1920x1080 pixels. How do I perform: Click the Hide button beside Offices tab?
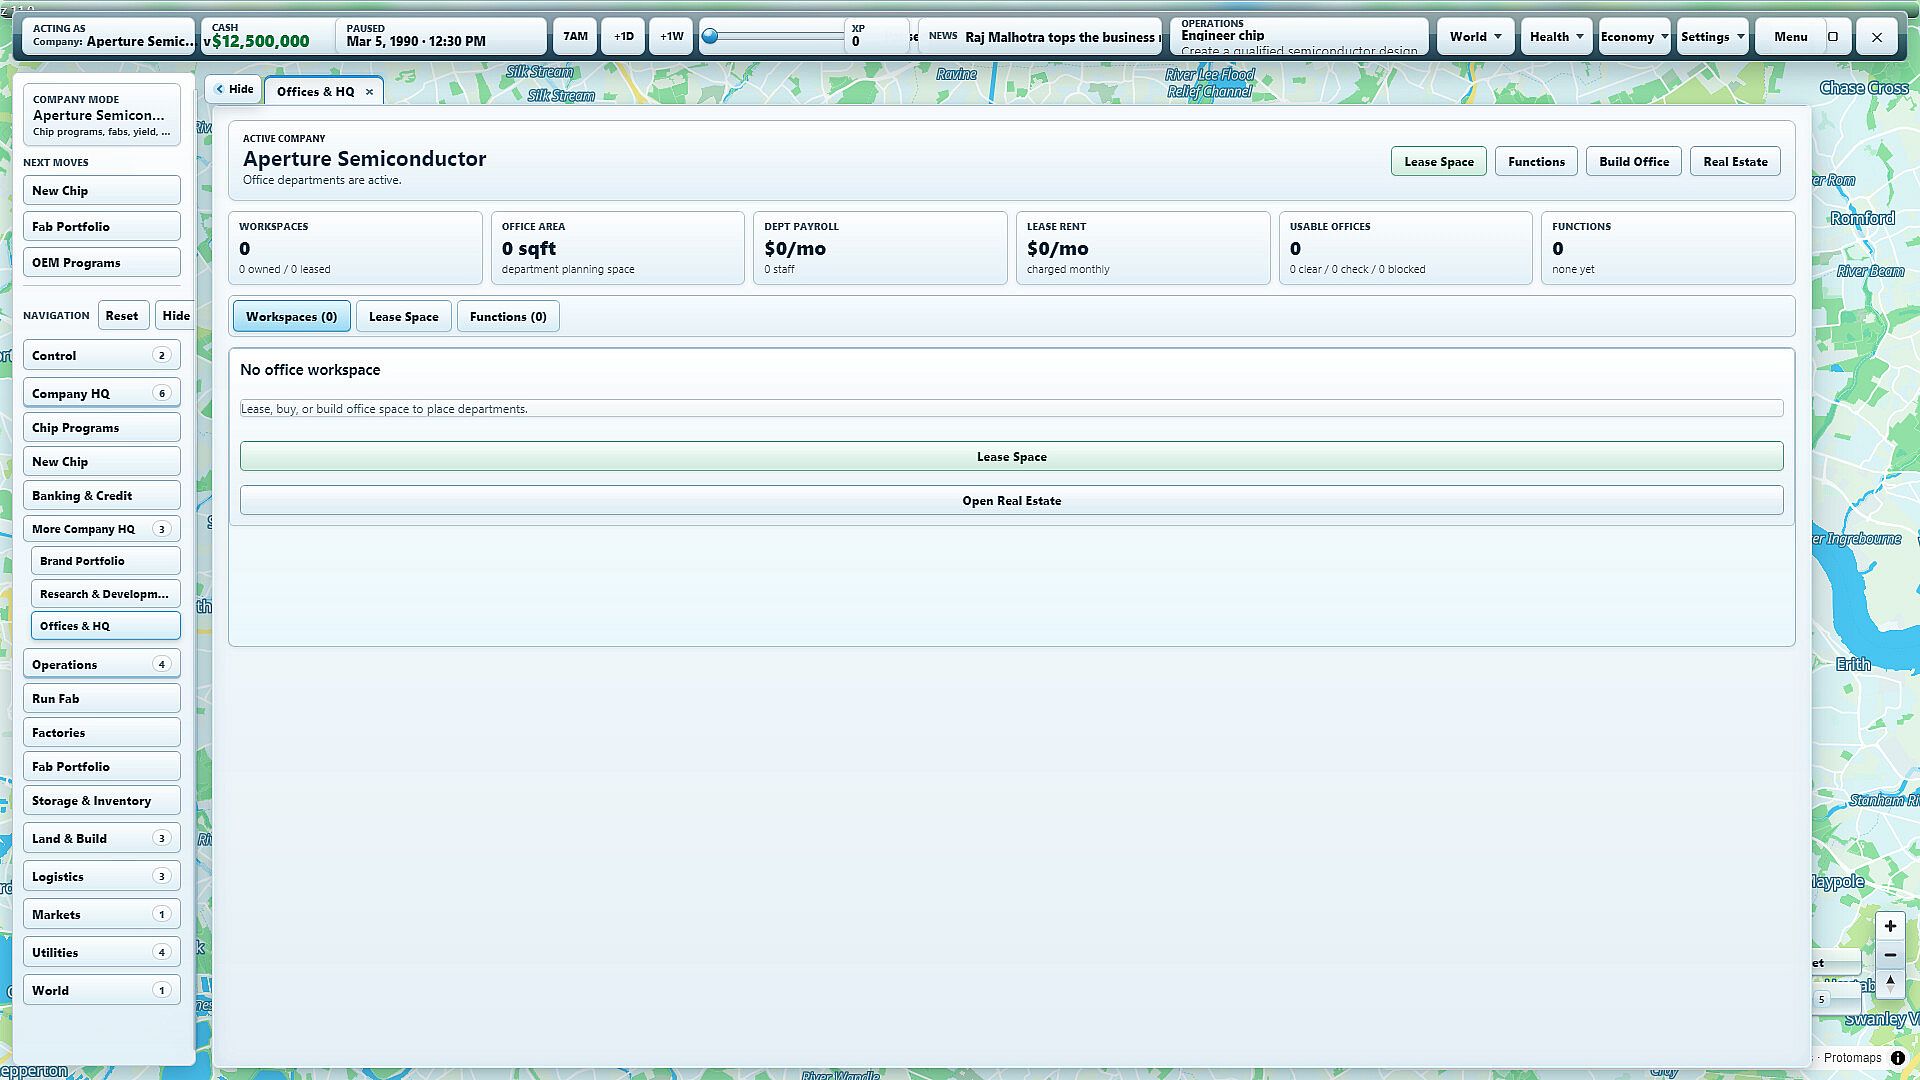tap(234, 89)
